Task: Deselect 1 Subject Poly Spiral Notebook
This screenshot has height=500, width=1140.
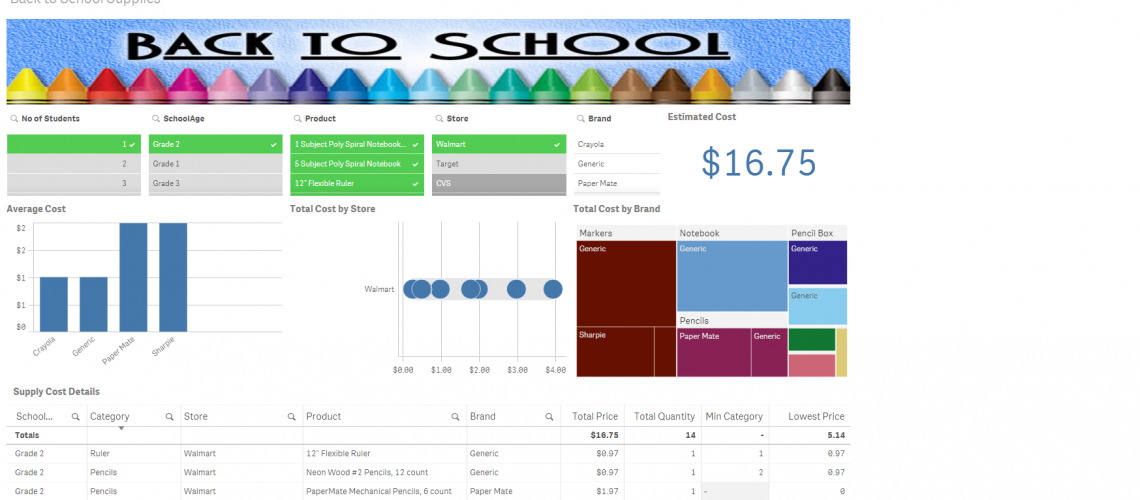Action: tap(357, 144)
